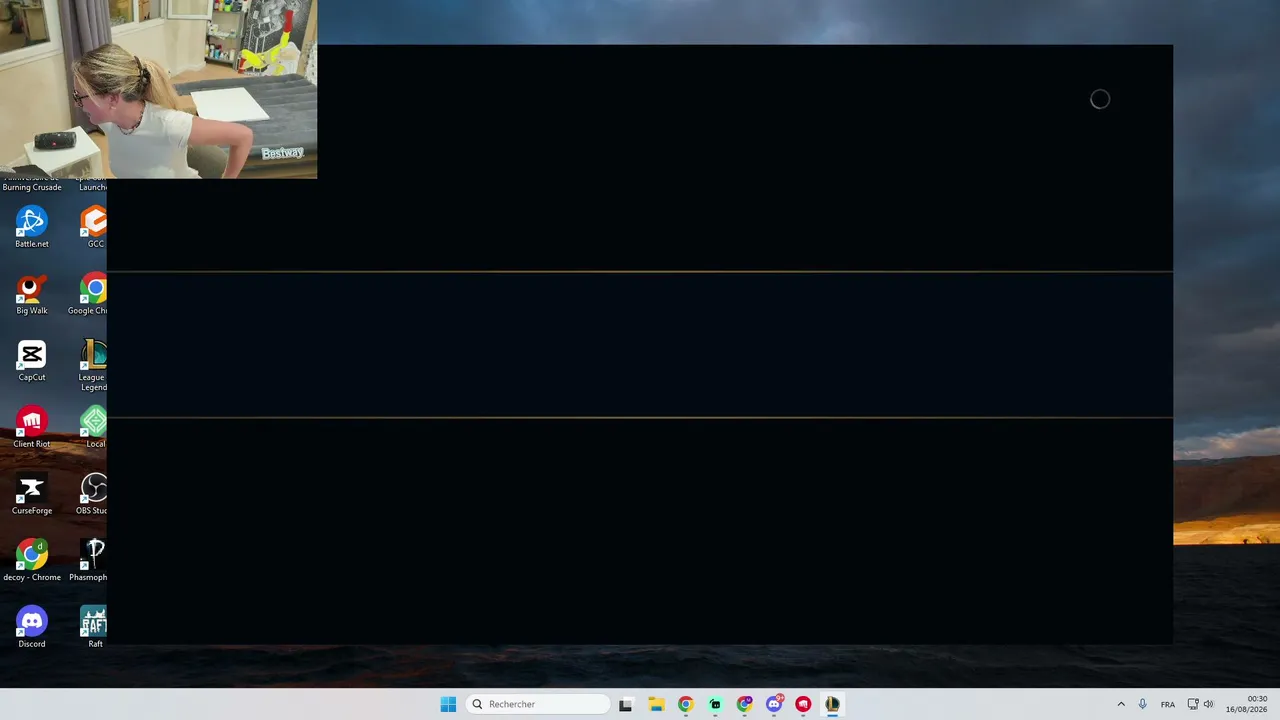
Task: Switch to the Chrome profile window on taskbar
Action: pos(744,704)
